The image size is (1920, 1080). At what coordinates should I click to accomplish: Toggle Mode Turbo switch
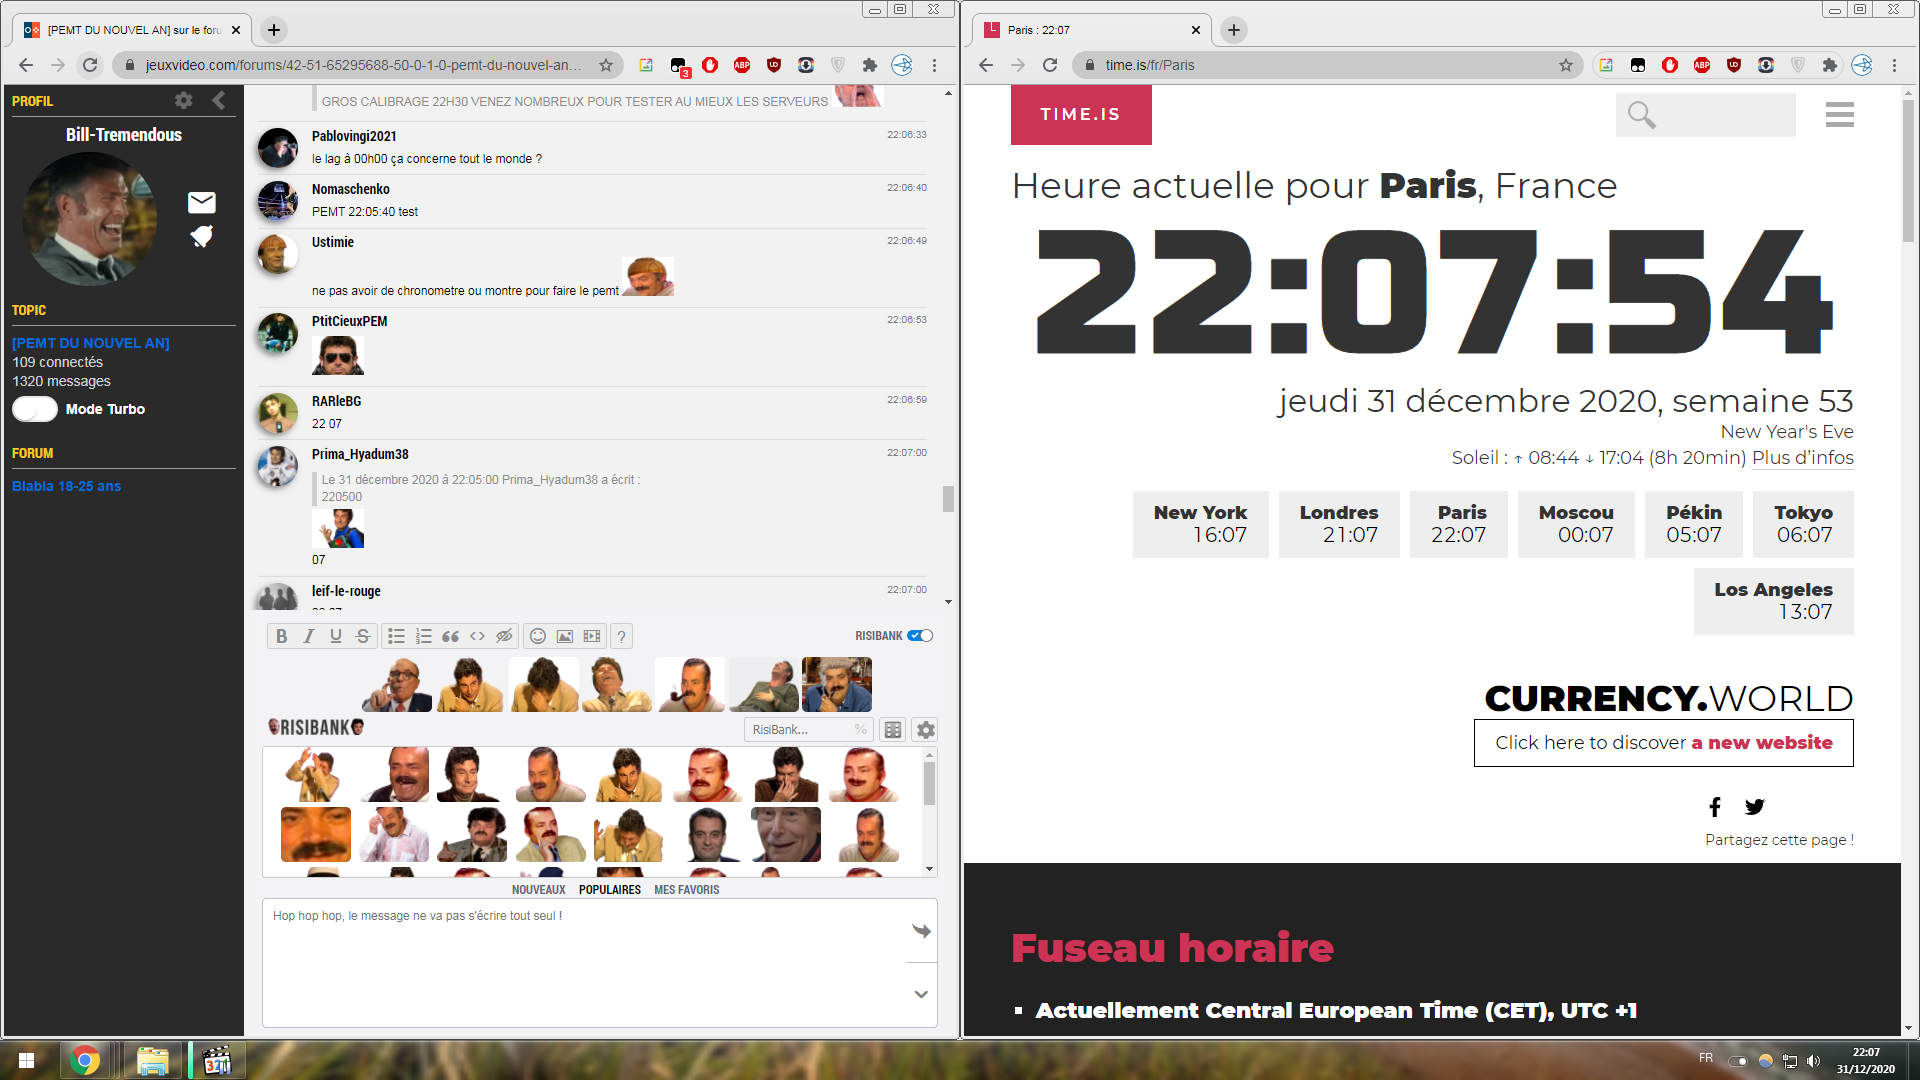tap(35, 409)
